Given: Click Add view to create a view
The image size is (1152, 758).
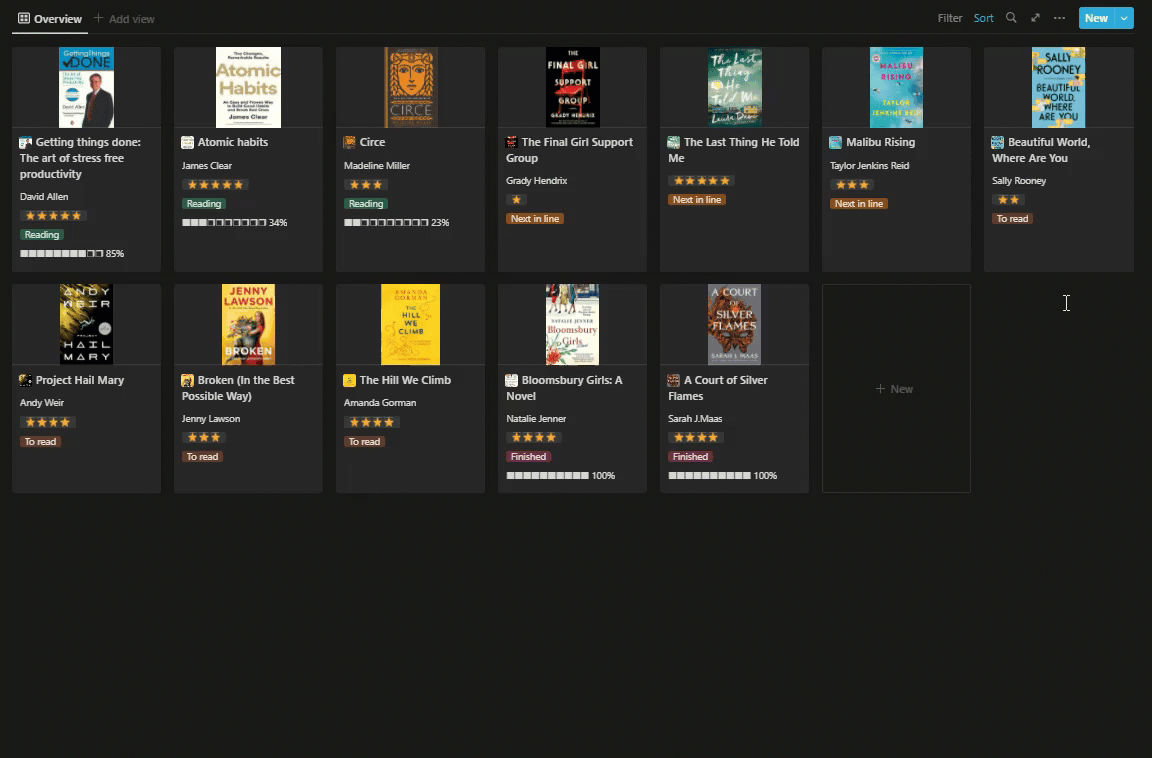Looking at the screenshot, I should pyautogui.click(x=124, y=18).
